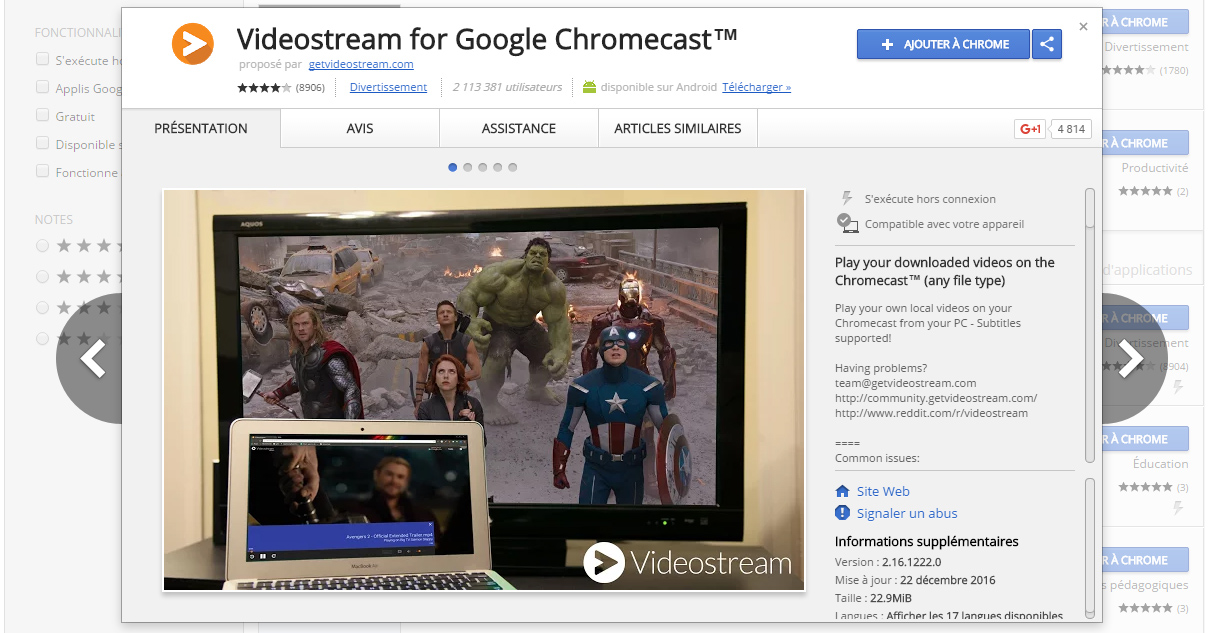Screen dimensions: 1210x633
Task: Toggle the Gratuit checkbox in background sidebar
Action: [42, 115]
